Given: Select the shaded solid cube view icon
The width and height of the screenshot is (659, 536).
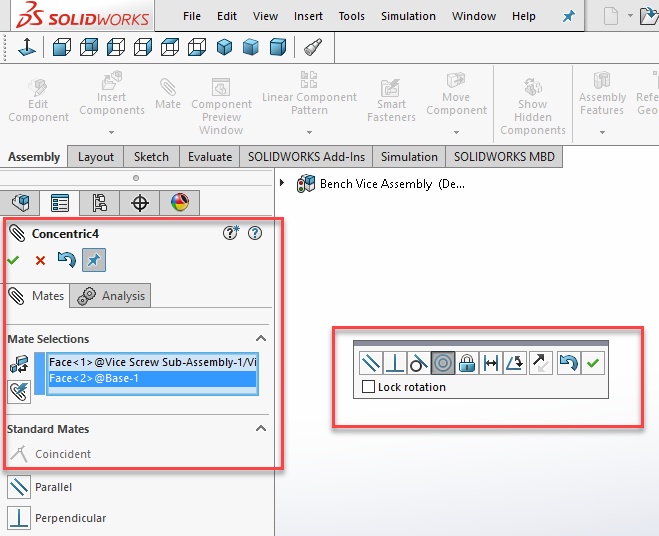Looking at the screenshot, I should pos(277,47).
